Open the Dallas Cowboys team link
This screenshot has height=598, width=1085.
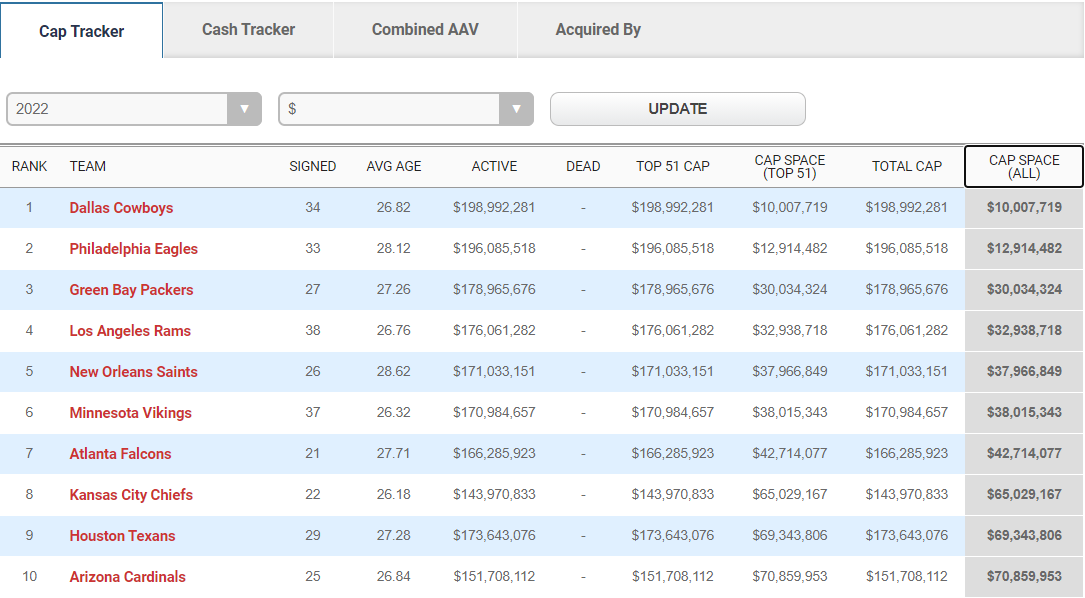click(121, 208)
